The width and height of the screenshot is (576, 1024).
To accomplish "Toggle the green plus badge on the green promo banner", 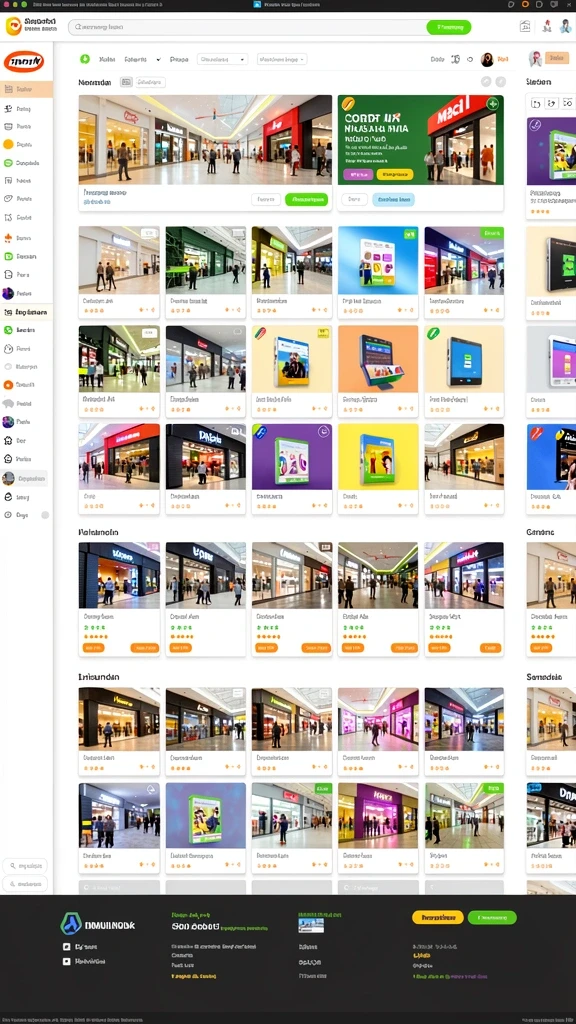I will click(x=493, y=103).
